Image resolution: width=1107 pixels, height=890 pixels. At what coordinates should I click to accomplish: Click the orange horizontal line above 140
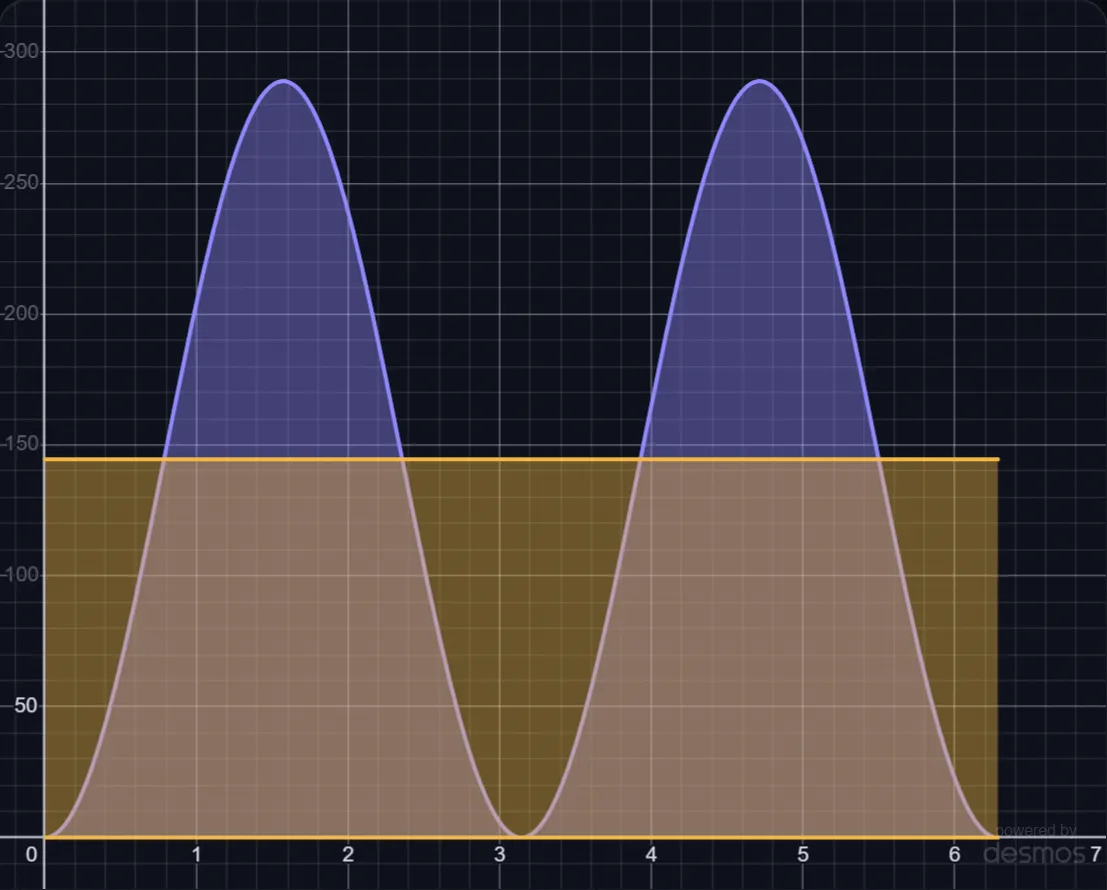(522, 459)
